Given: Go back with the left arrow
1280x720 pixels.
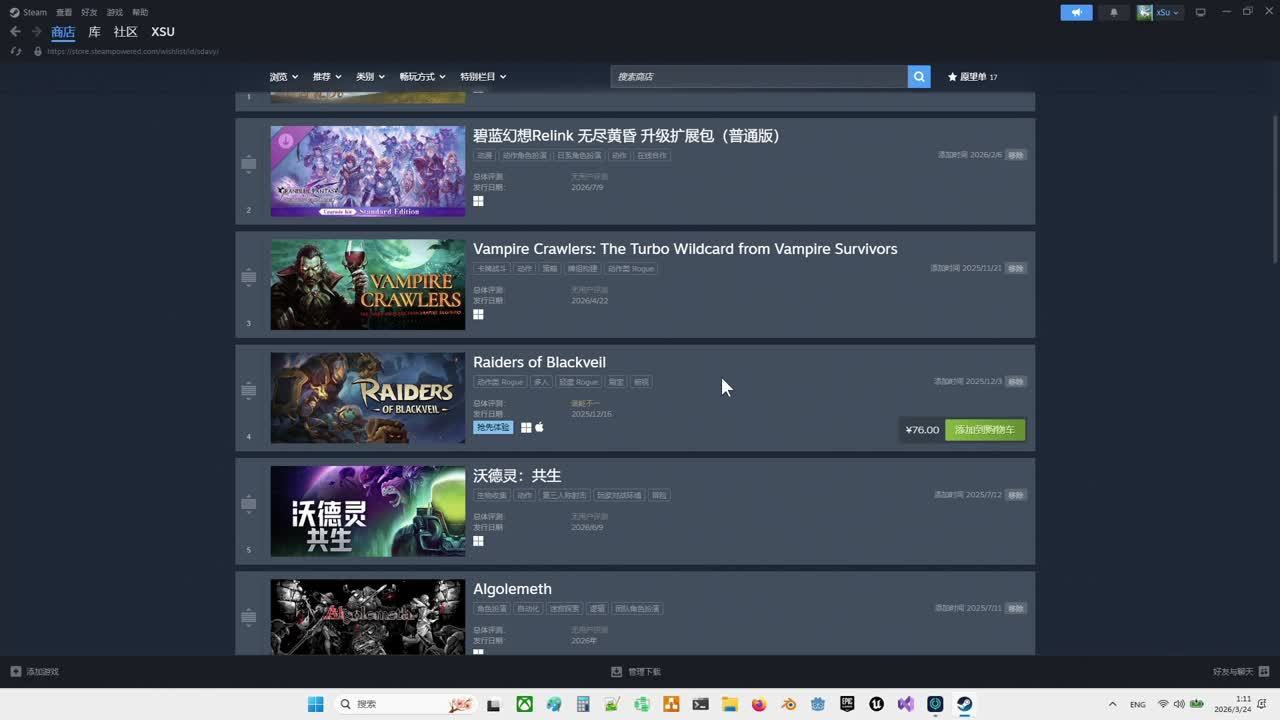Looking at the screenshot, I should click(15, 32).
